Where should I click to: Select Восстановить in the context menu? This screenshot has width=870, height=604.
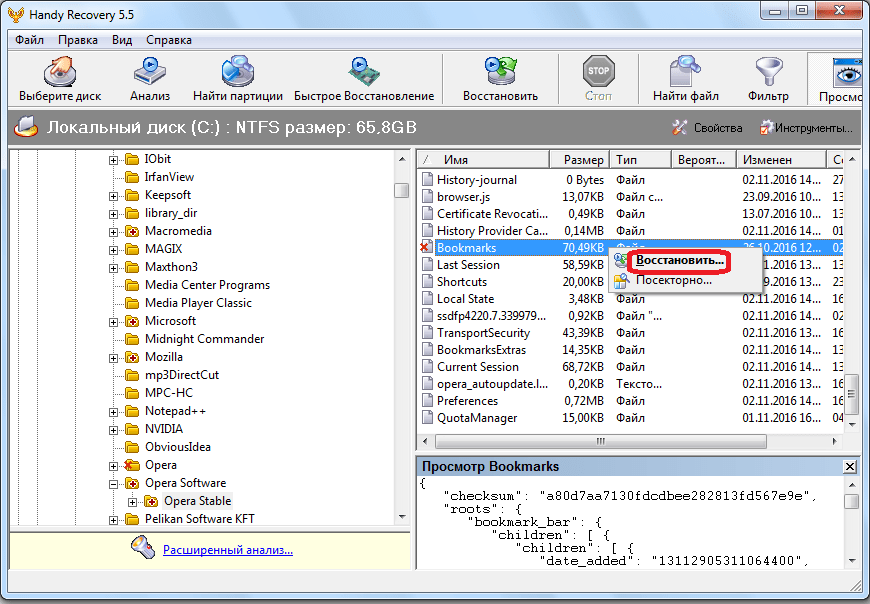[x=679, y=260]
